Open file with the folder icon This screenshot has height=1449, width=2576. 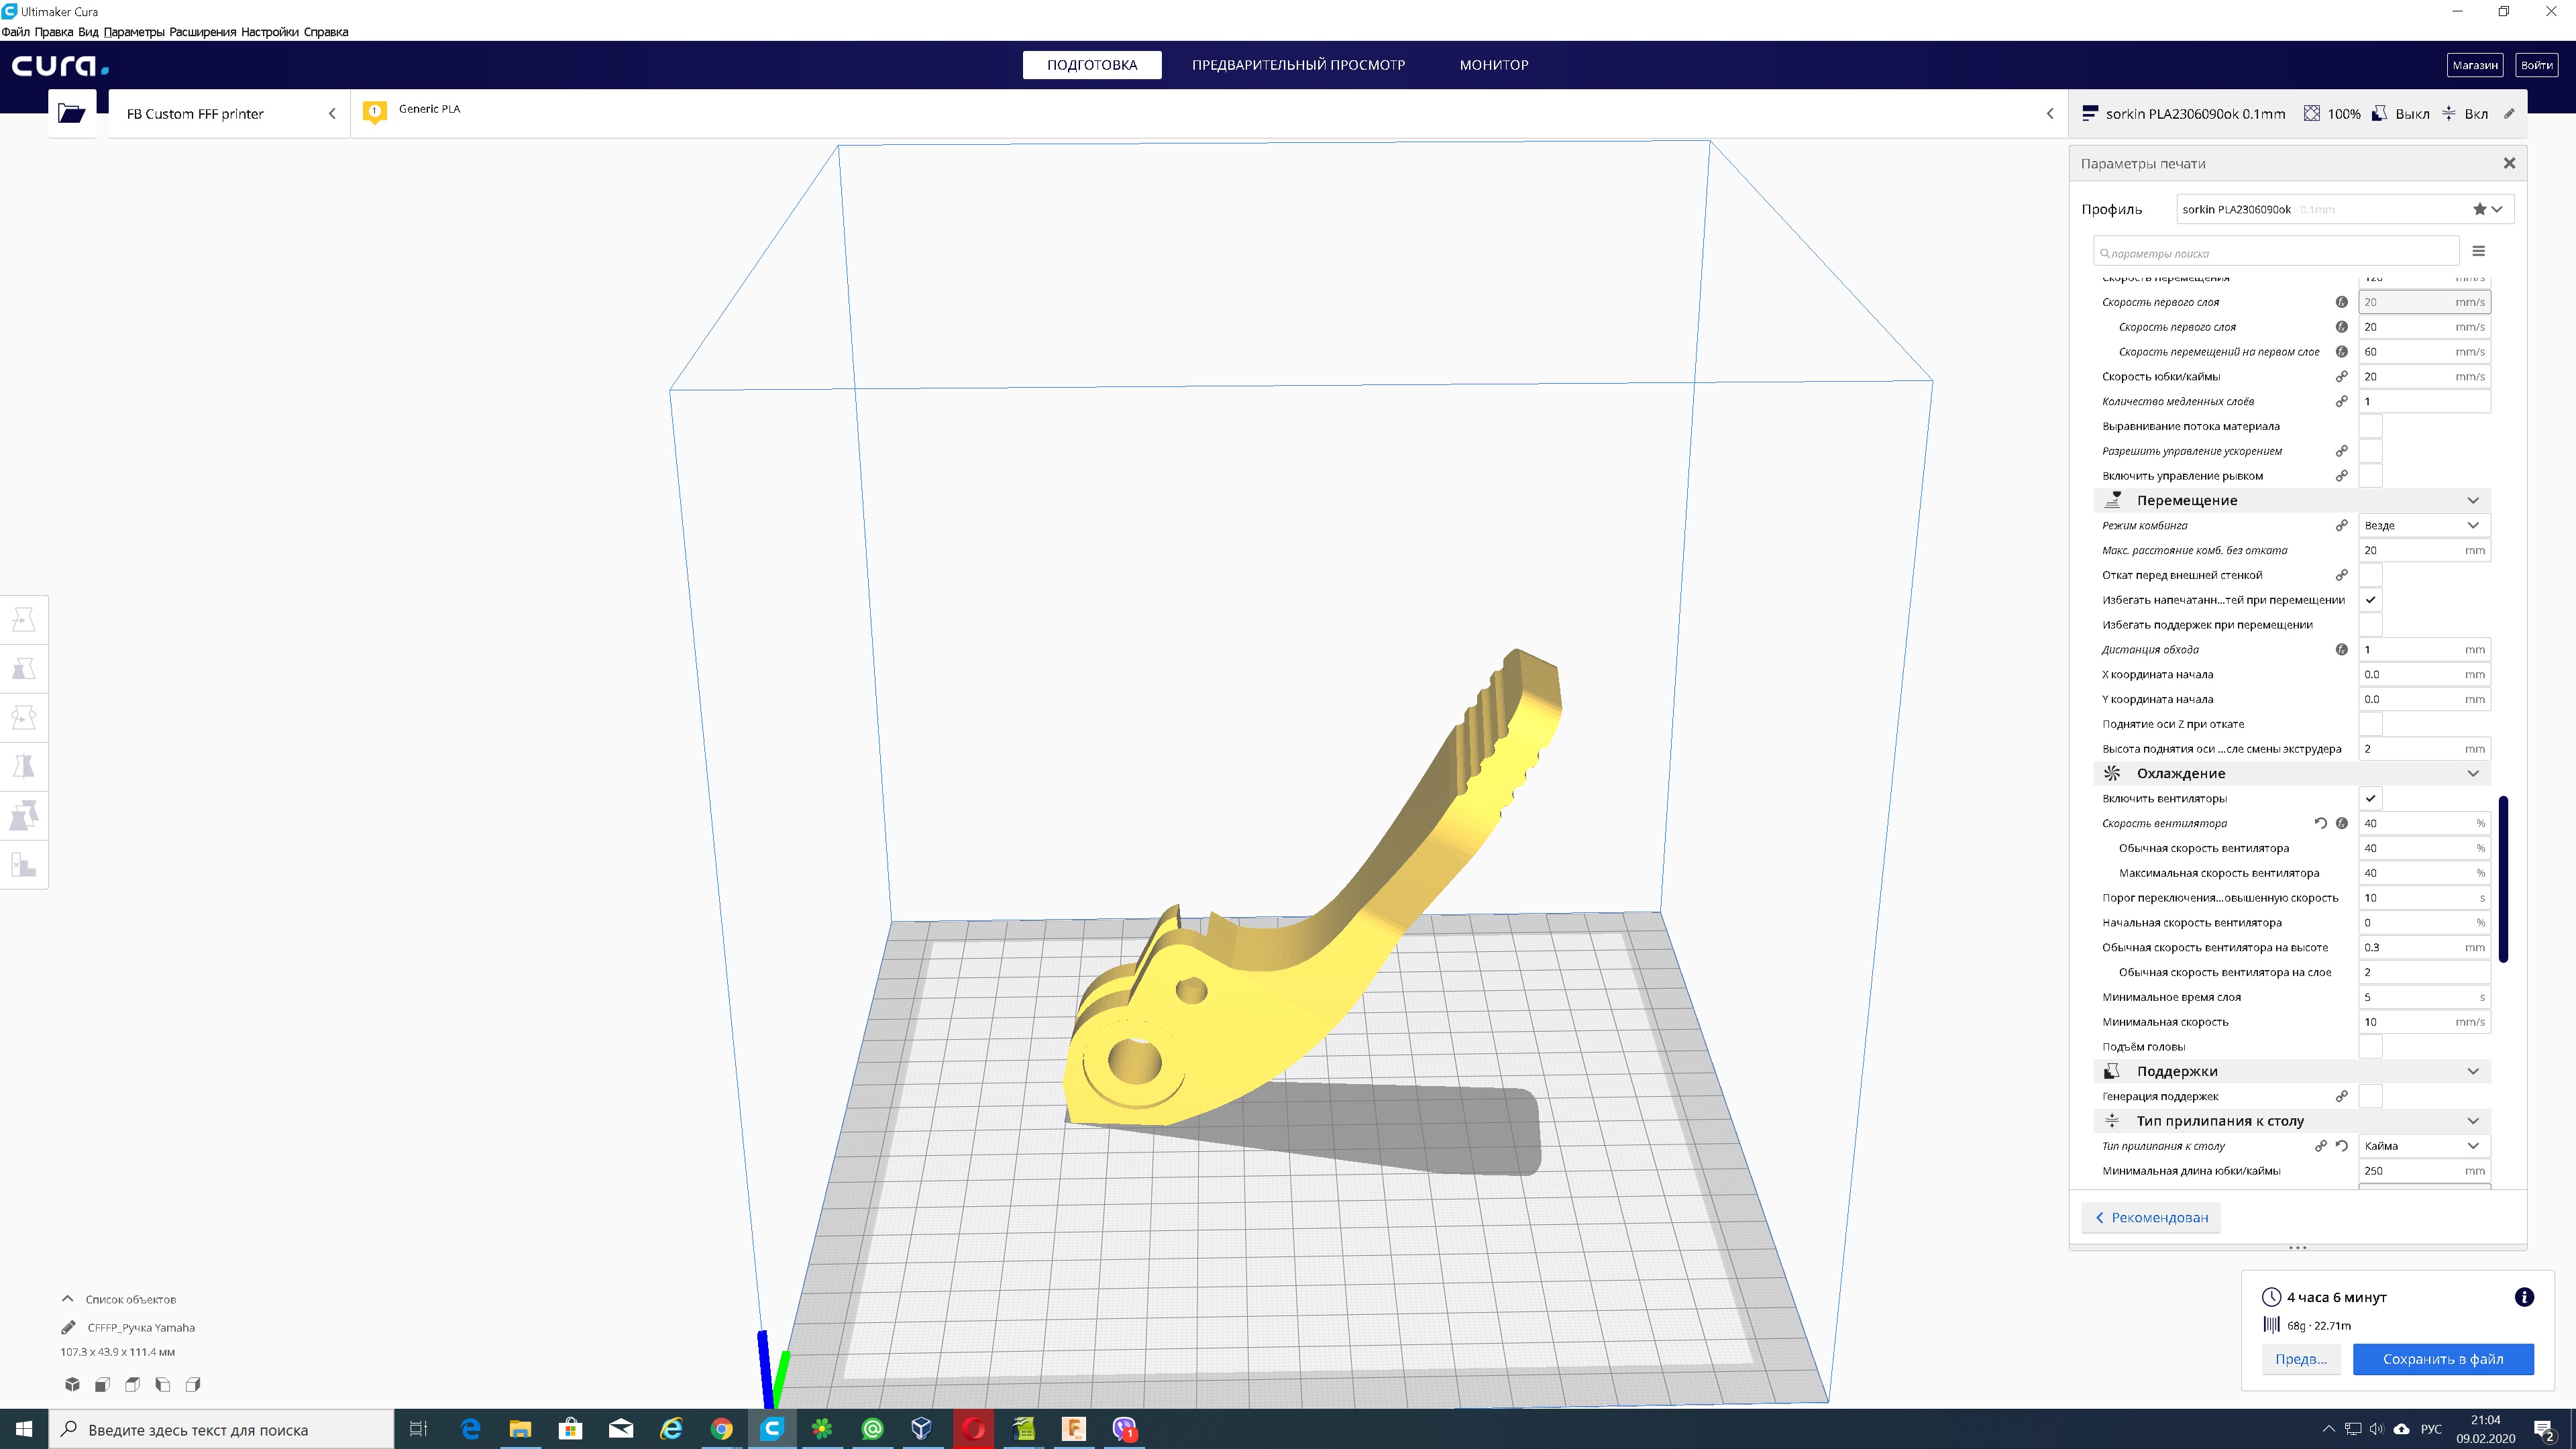[71, 113]
